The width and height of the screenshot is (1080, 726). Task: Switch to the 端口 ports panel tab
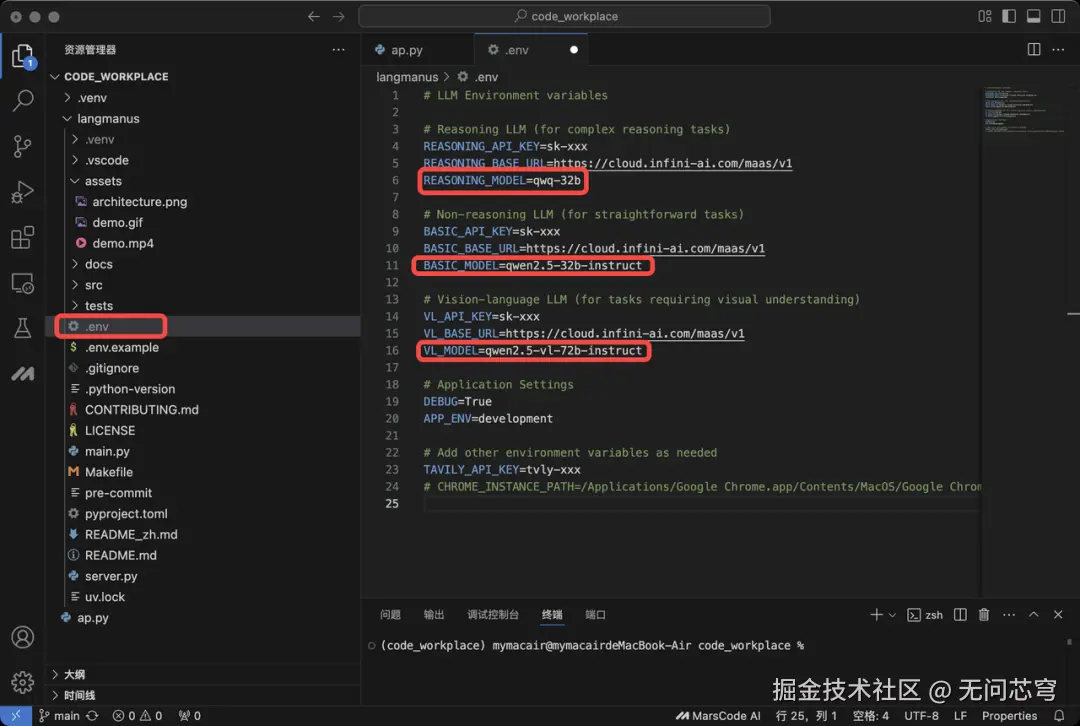coord(595,614)
